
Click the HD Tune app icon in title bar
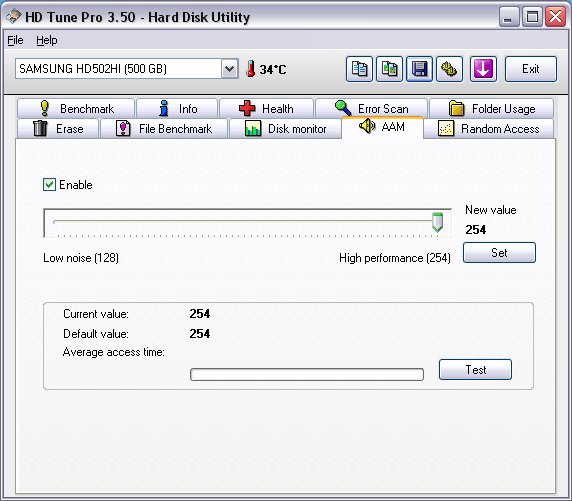pyautogui.click(x=14, y=16)
